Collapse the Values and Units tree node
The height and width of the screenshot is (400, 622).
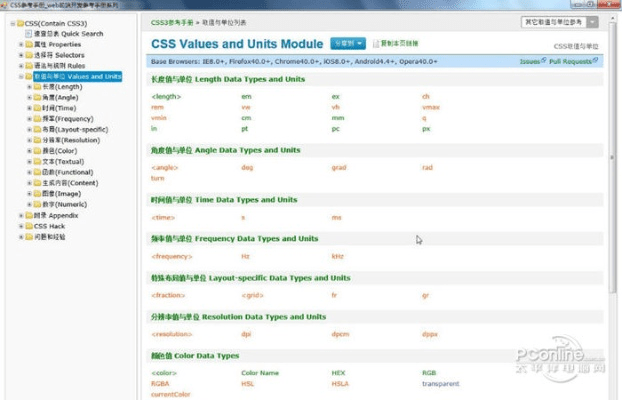pos(19,76)
